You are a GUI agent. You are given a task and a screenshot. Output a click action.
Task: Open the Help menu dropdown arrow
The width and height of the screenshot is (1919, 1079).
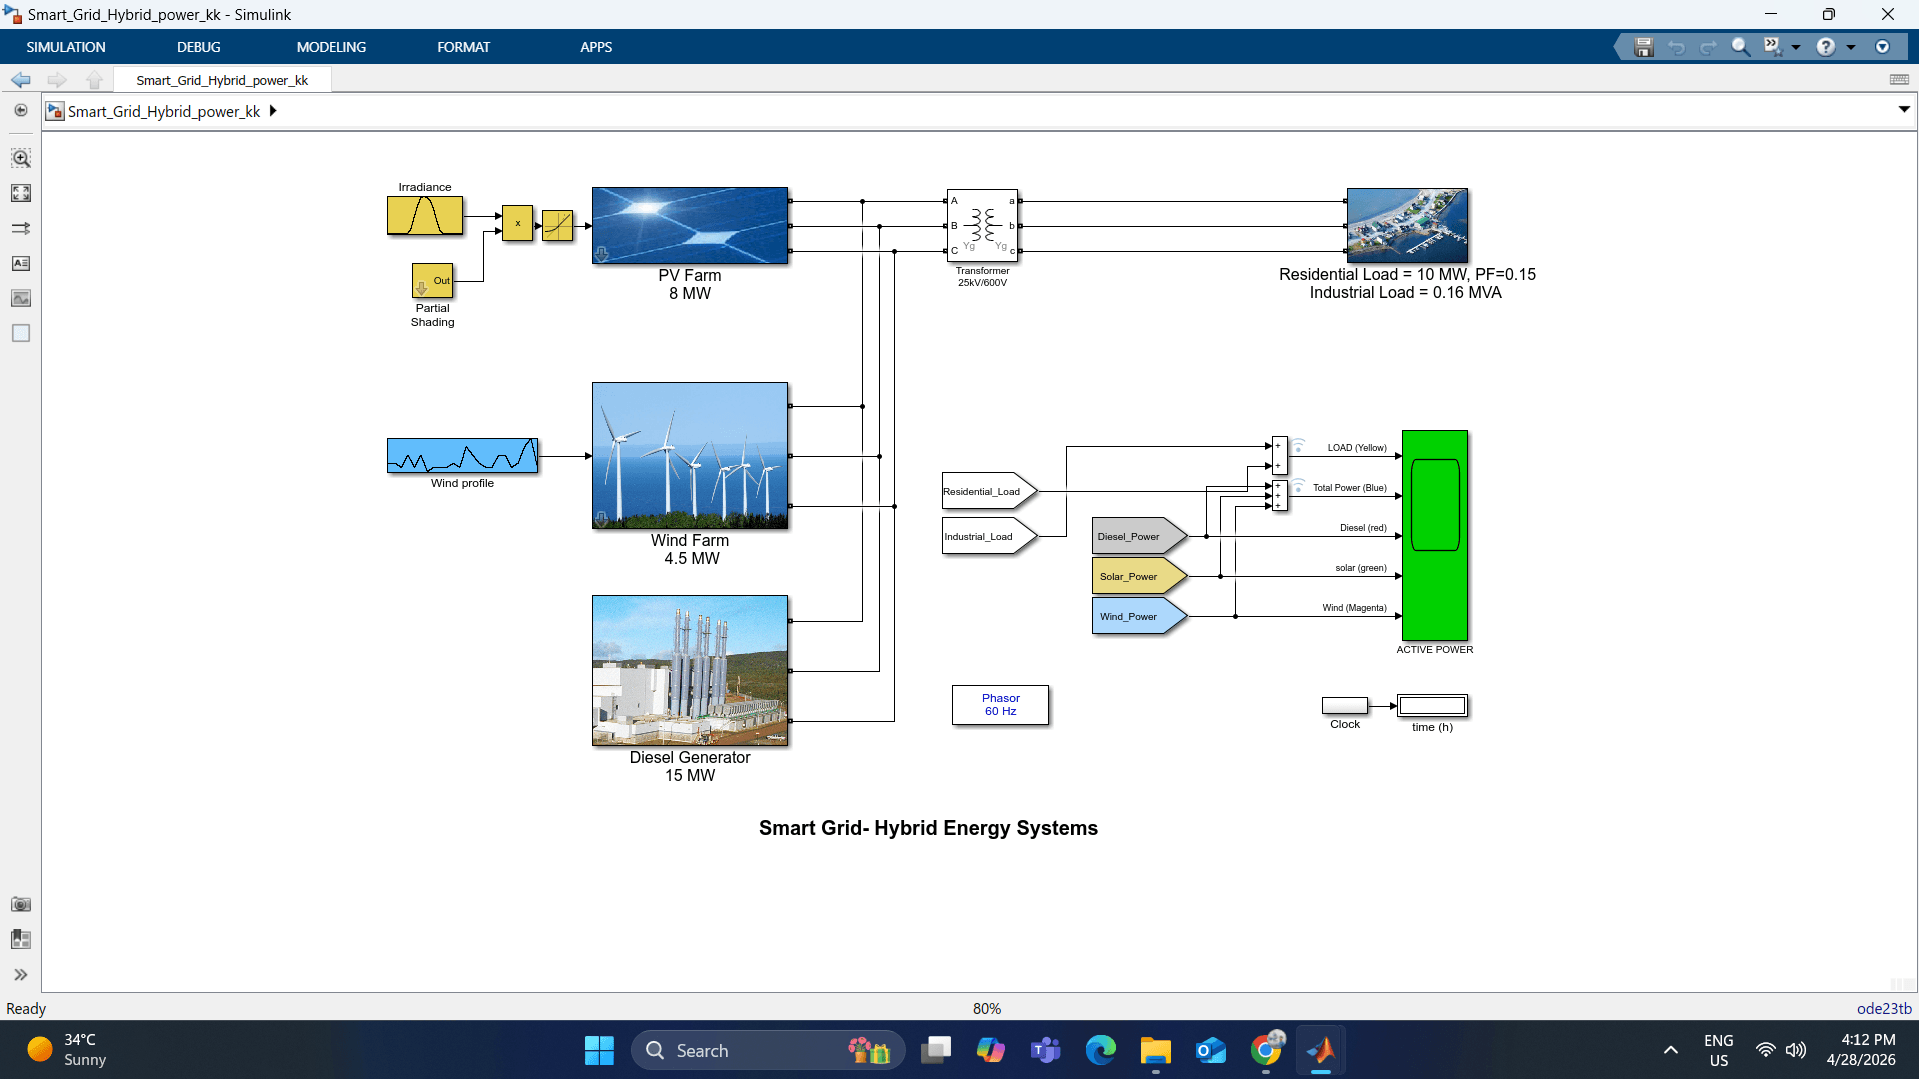click(1852, 47)
